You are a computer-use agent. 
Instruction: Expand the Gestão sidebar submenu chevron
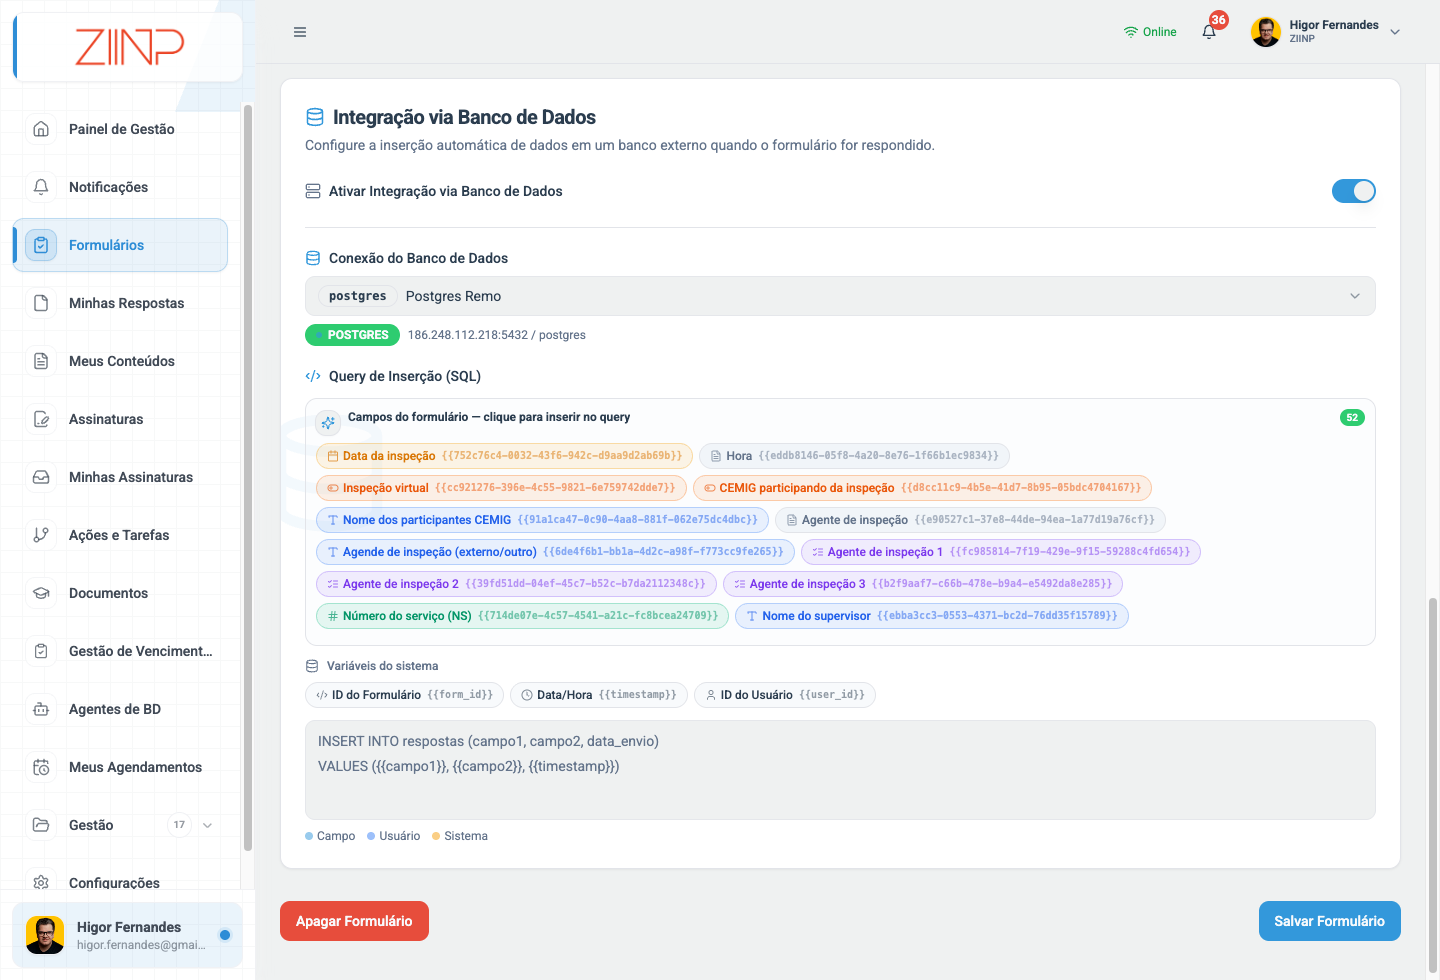tap(207, 825)
